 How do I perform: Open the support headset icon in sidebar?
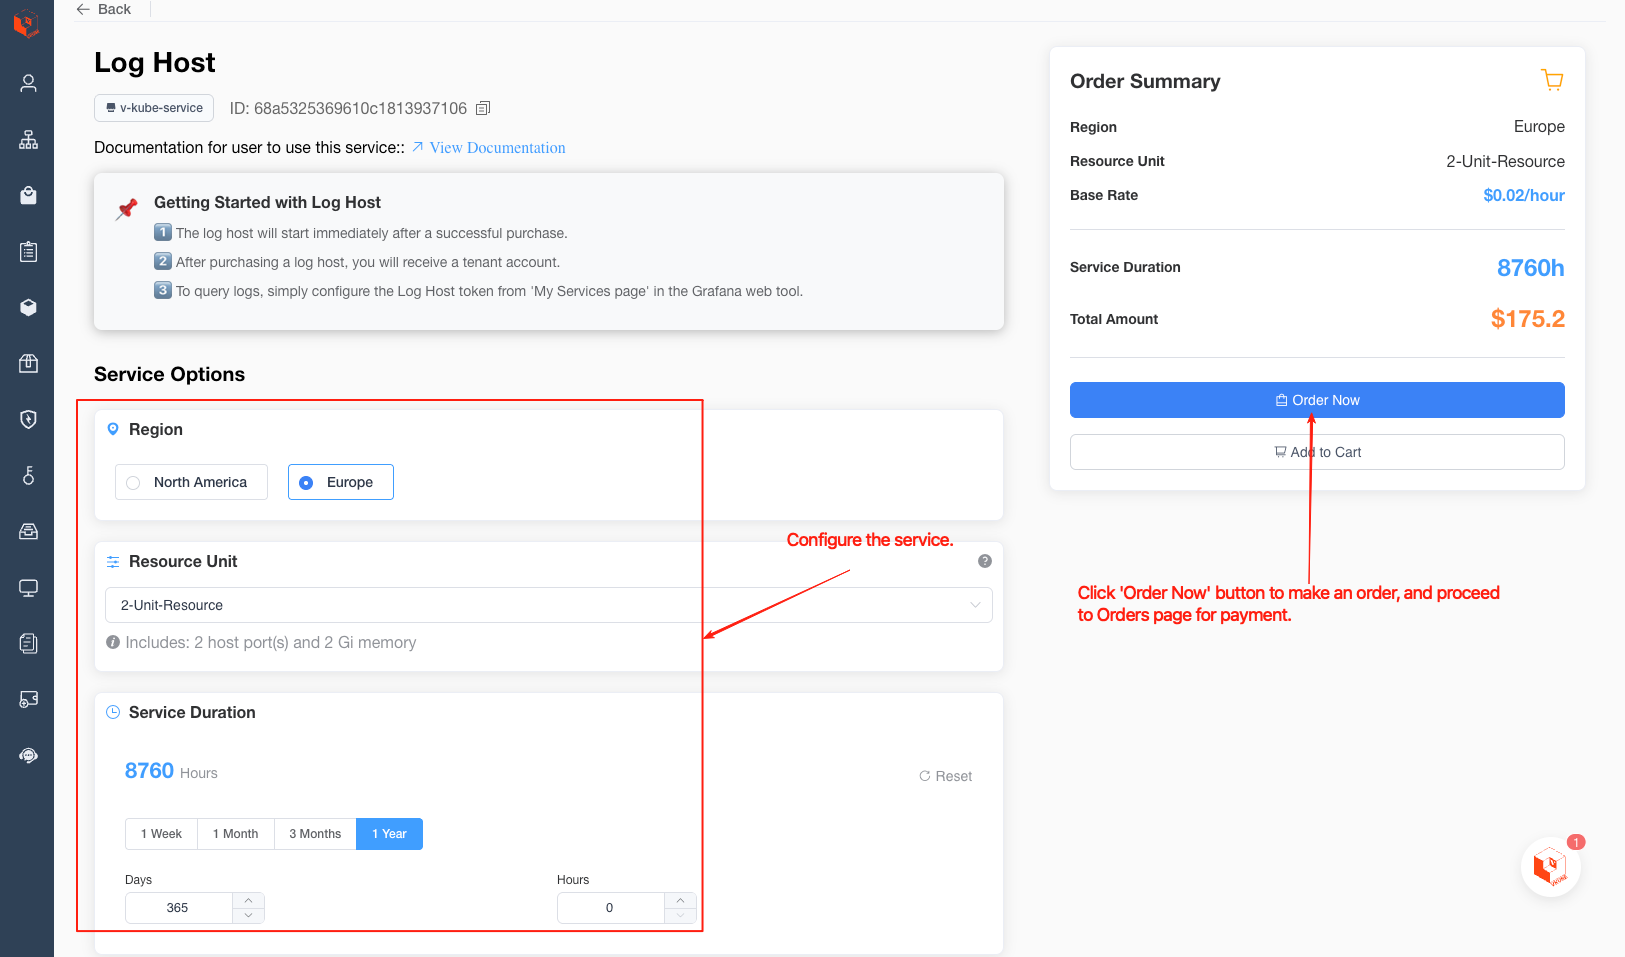[28, 755]
